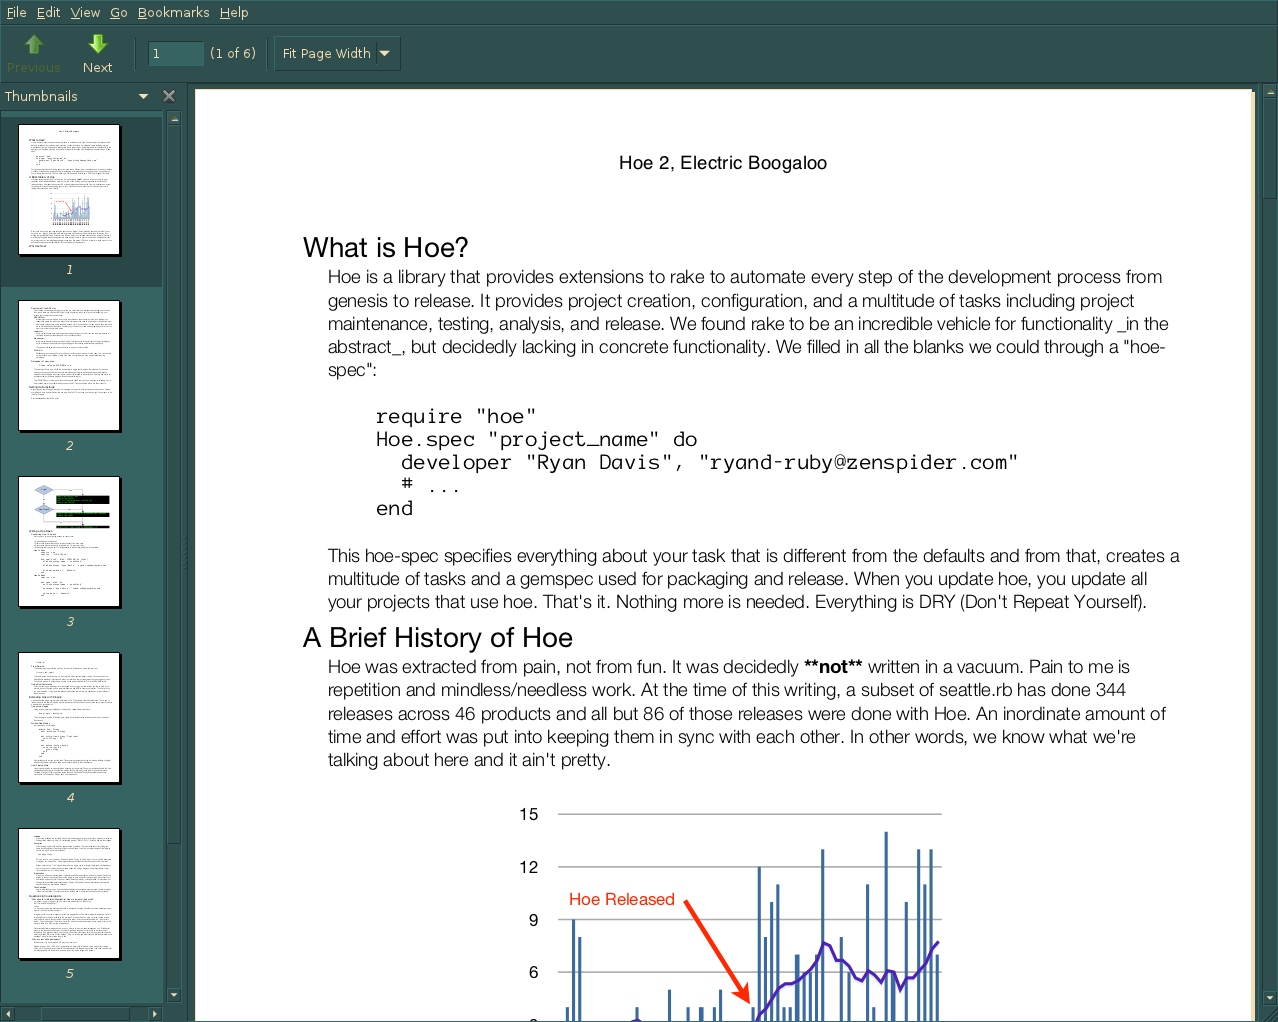Viewport: 1278px width, 1022px height.
Task: Click the page number input field
Action: pyautogui.click(x=176, y=54)
